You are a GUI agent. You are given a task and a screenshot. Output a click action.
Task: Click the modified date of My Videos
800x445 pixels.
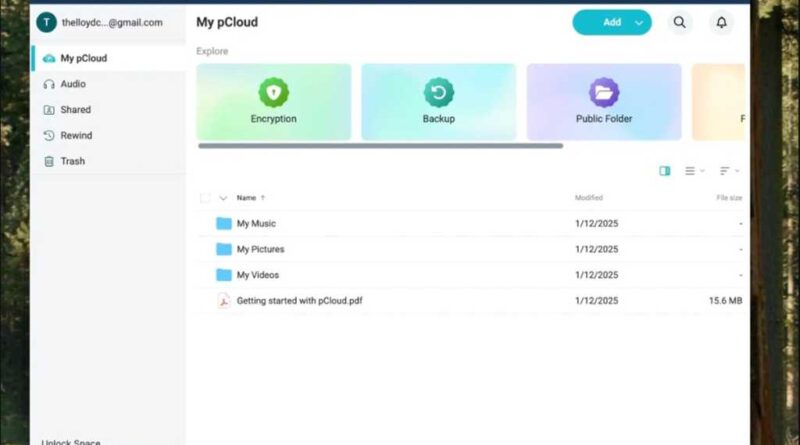(x=596, y=275)
